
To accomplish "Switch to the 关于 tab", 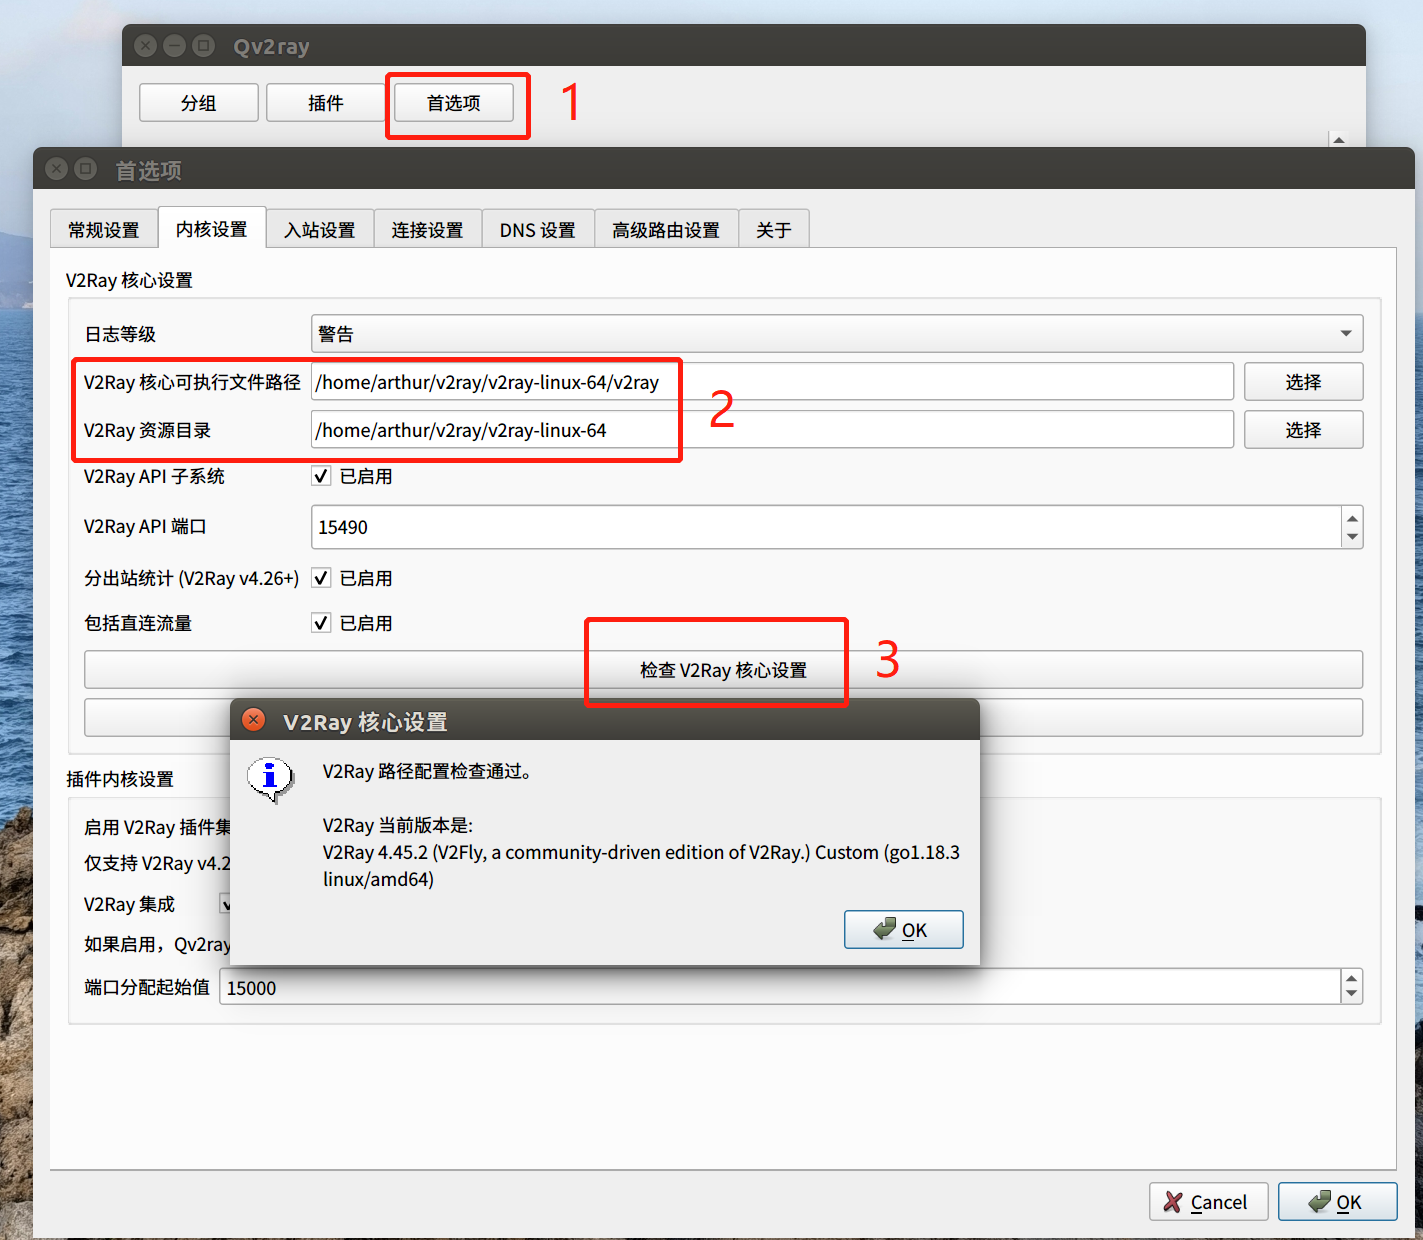I will click(774, 229).
